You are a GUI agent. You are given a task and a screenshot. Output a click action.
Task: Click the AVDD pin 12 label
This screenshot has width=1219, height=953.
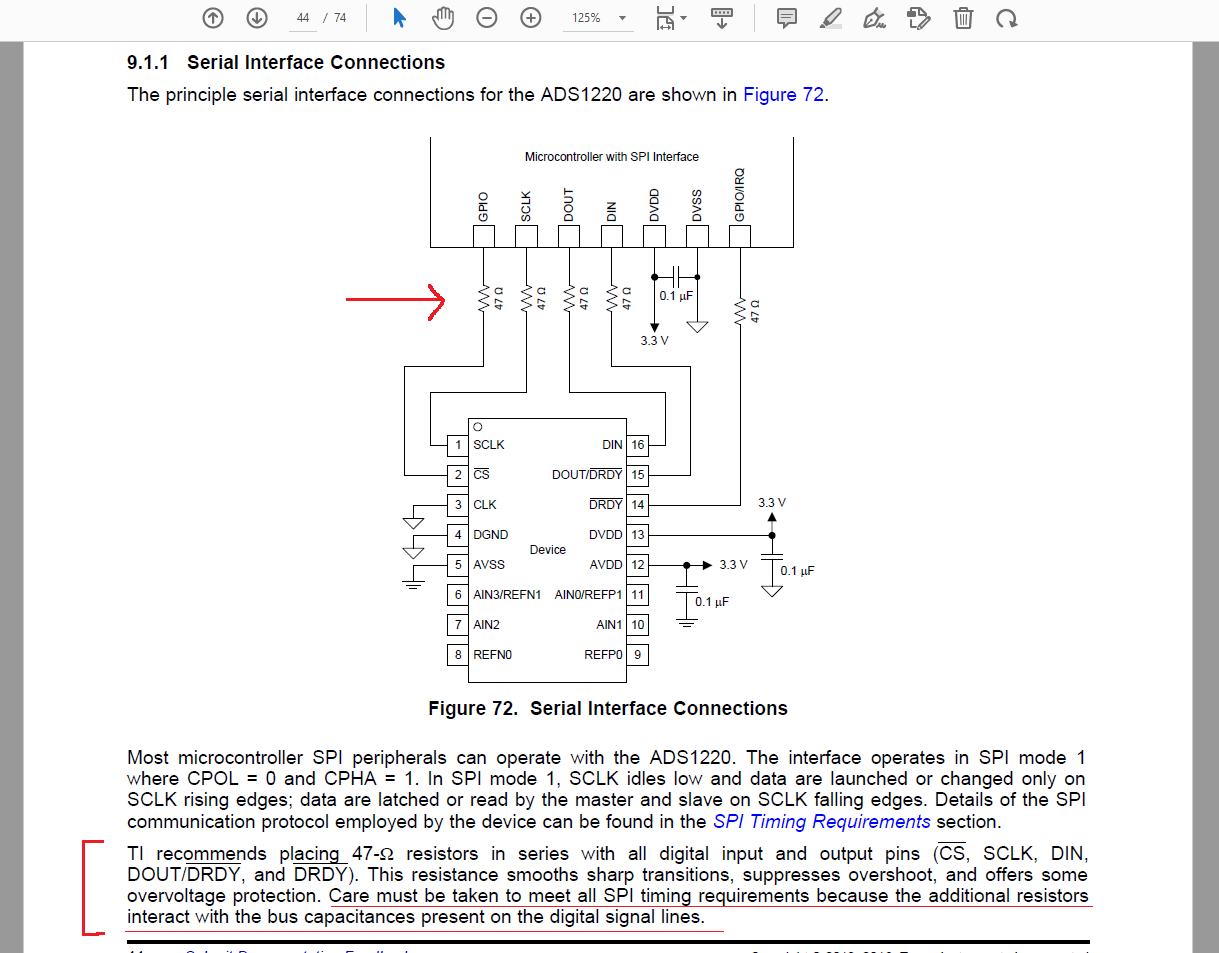click(606, 565)
